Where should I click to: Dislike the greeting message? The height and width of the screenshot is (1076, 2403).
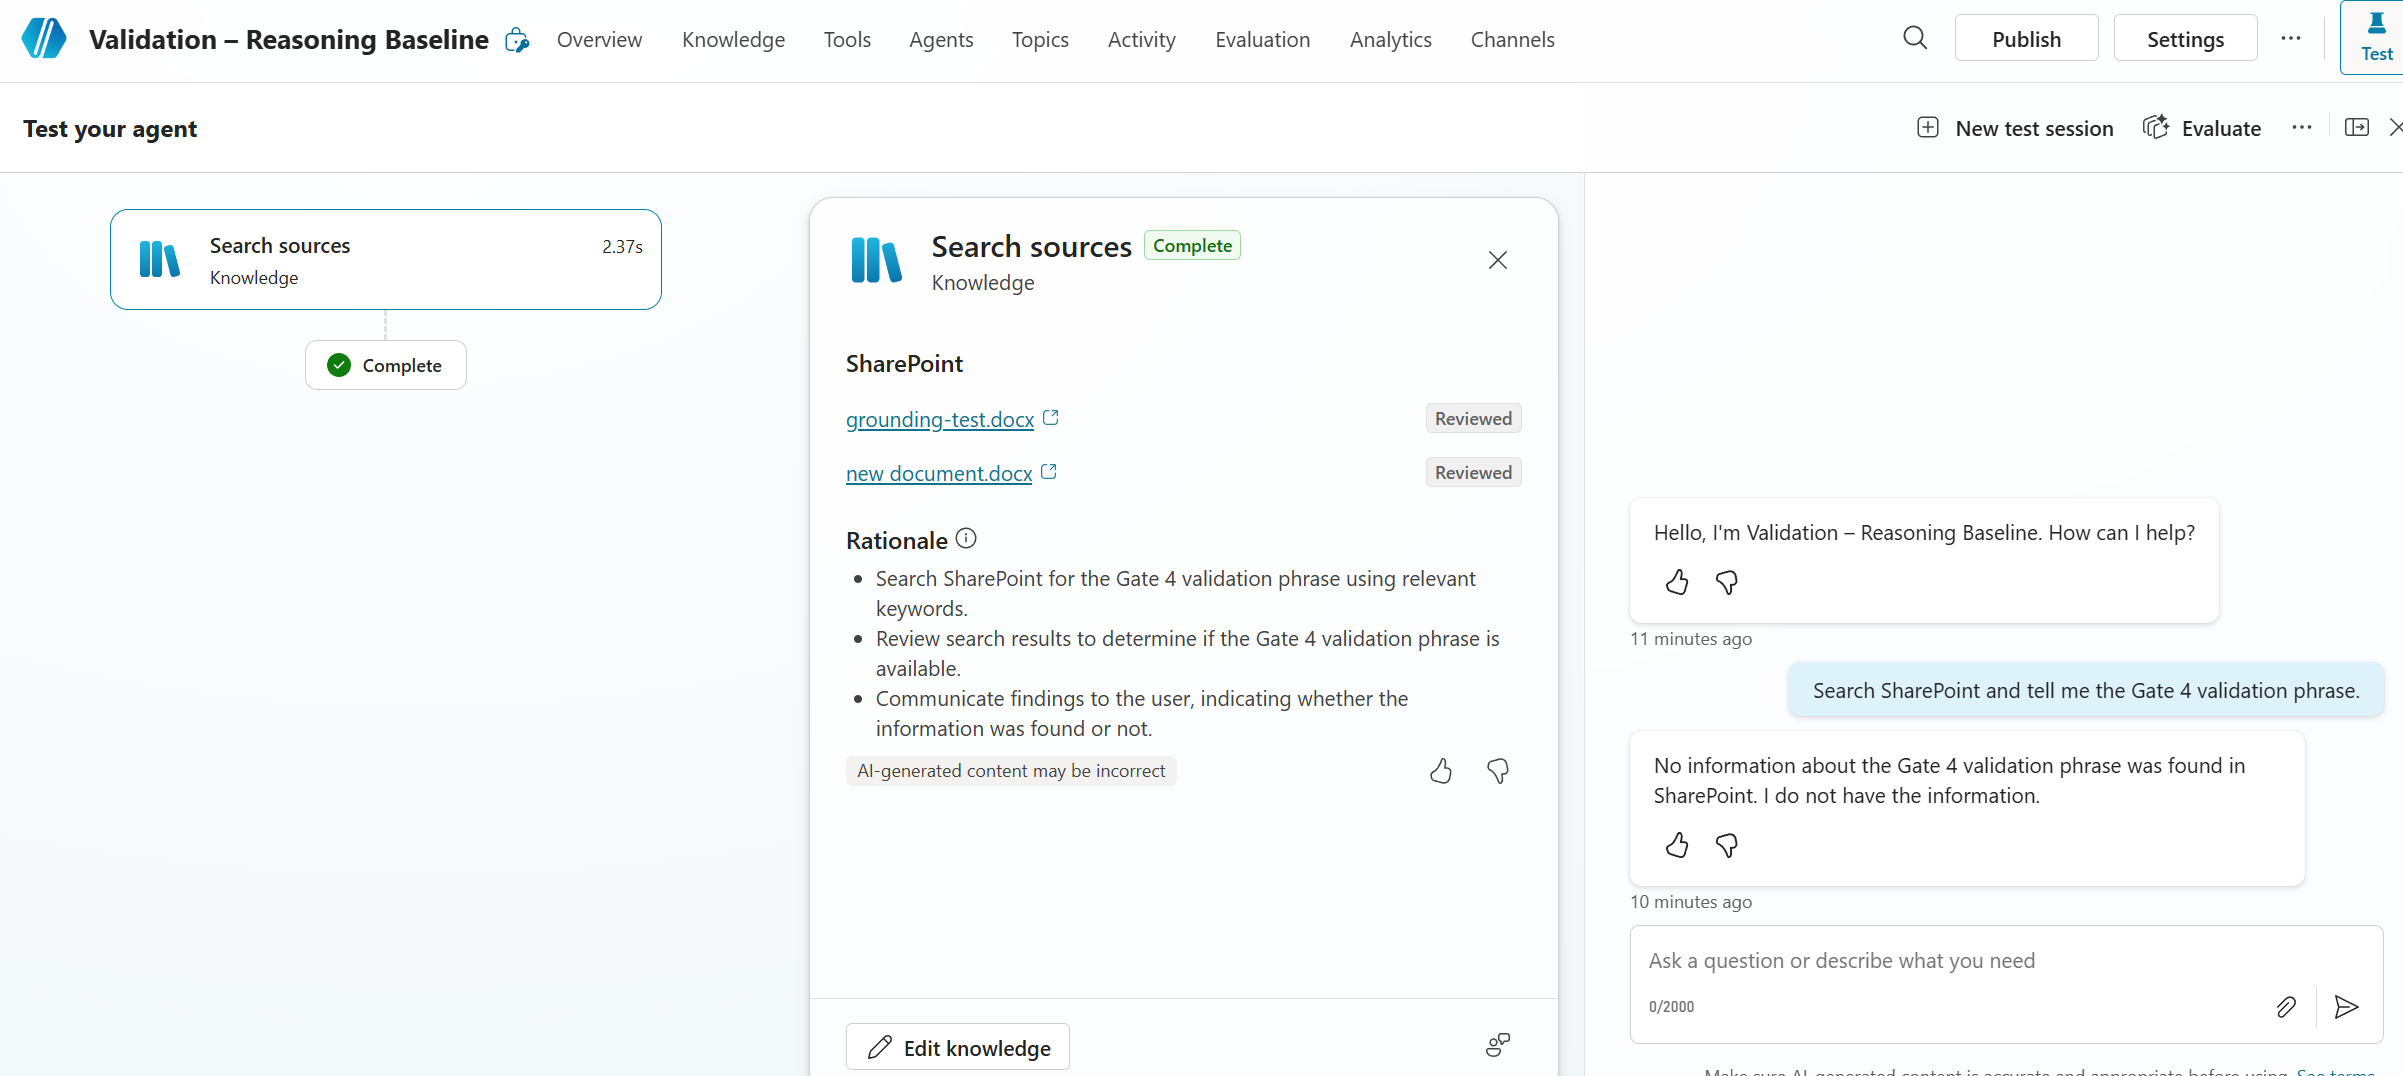click(1727, 582)
